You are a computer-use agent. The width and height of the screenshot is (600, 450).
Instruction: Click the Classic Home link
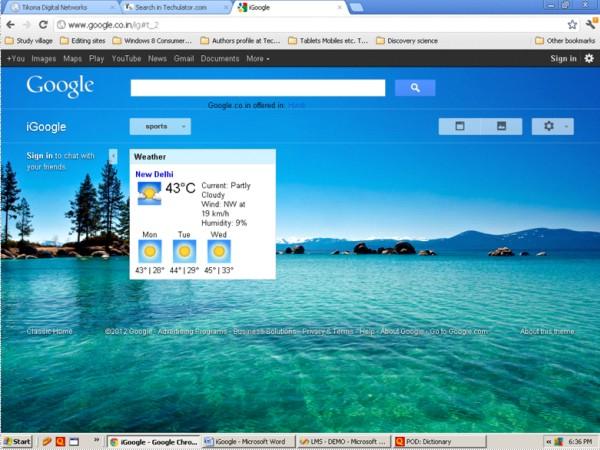click(49, 331)
